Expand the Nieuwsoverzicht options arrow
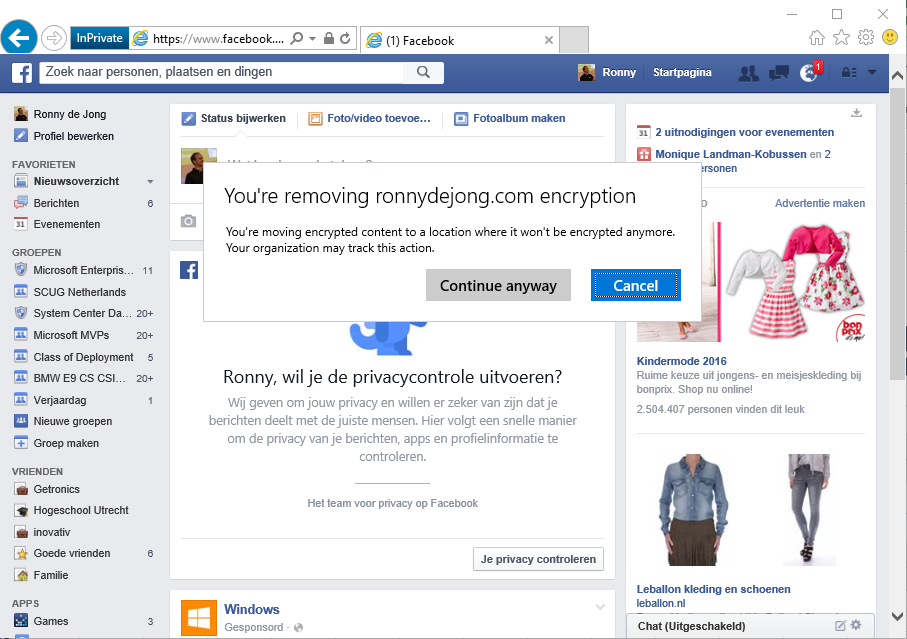The width and height of the screenshot is (907, 639). coord(150,182)
